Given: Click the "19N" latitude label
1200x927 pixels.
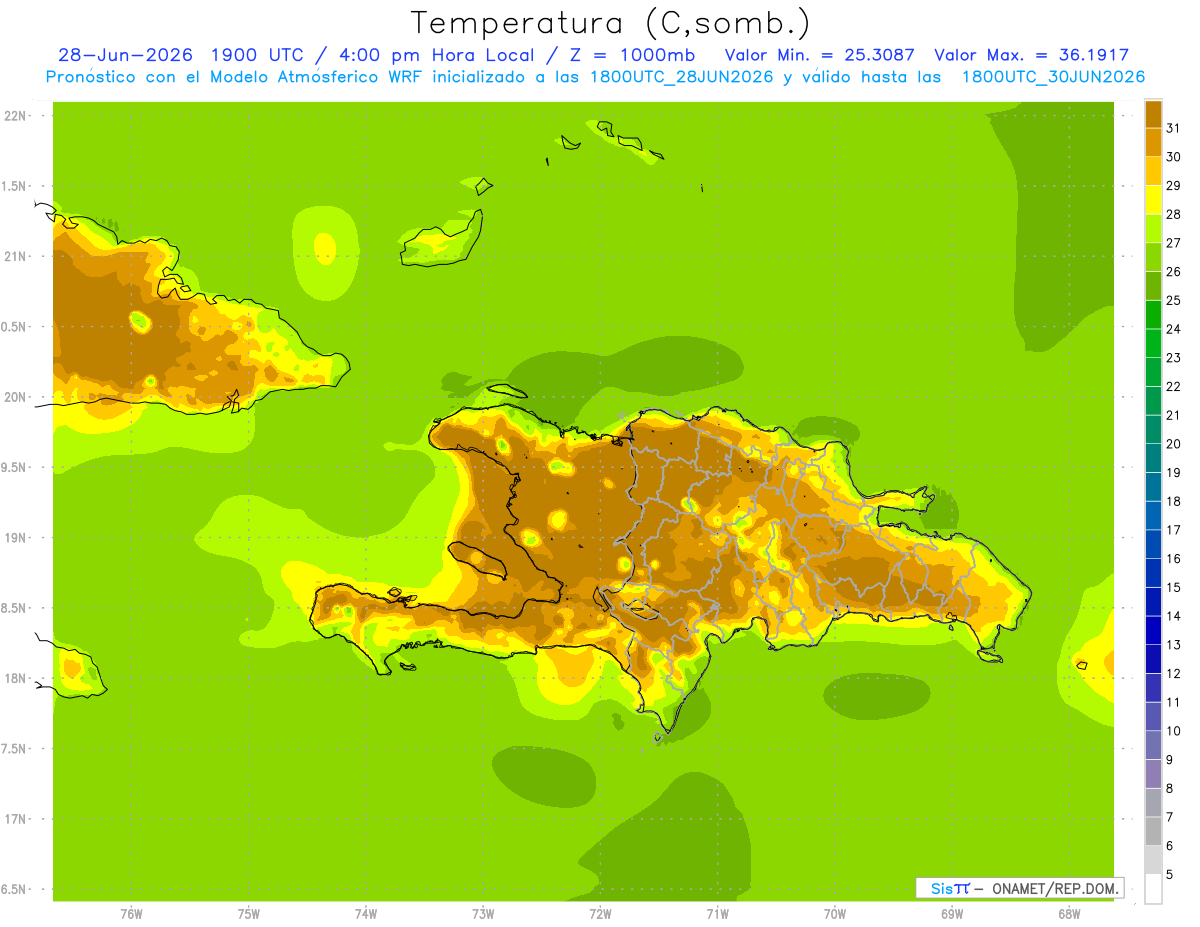Looking at the screenshot, I should coord(16,538).
